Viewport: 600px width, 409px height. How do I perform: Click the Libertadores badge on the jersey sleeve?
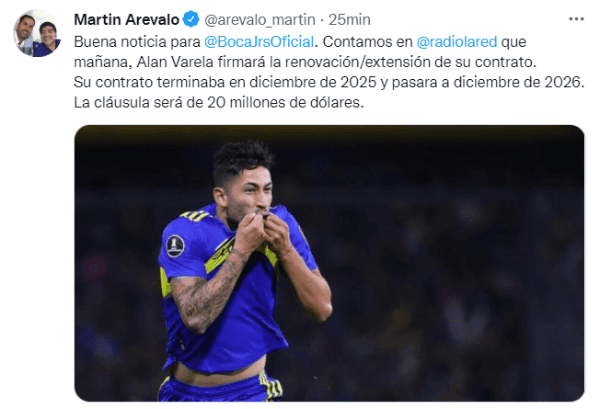click(x=175, y=246)
